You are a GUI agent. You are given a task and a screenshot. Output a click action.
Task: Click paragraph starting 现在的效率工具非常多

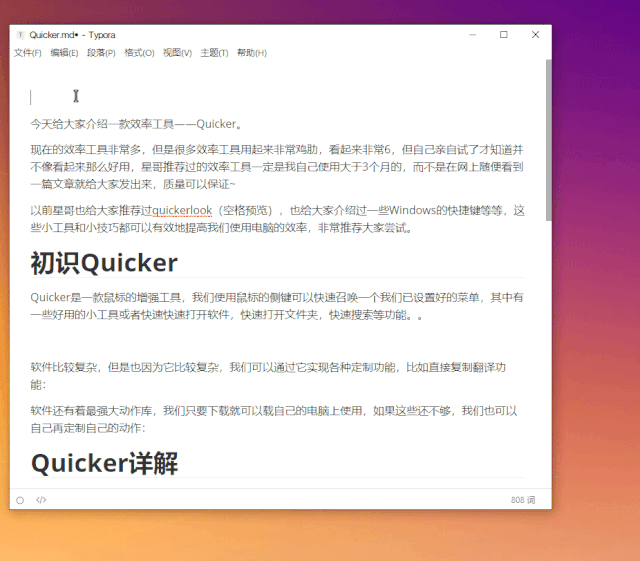coord(277,167)
